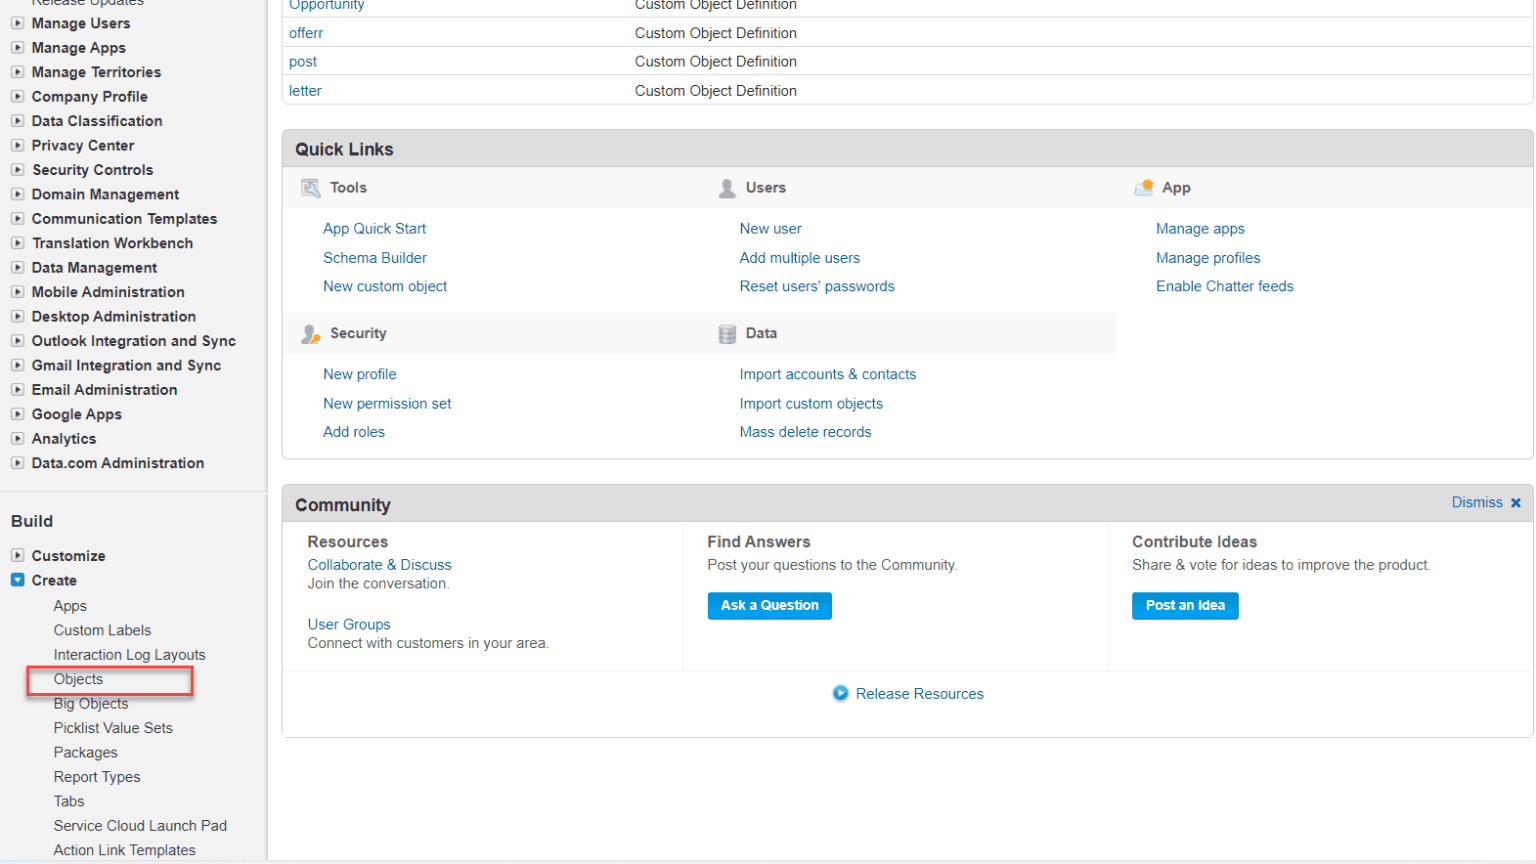1536x864 pixels.
Task: Open Schema Builder
Action: point(375,257)
